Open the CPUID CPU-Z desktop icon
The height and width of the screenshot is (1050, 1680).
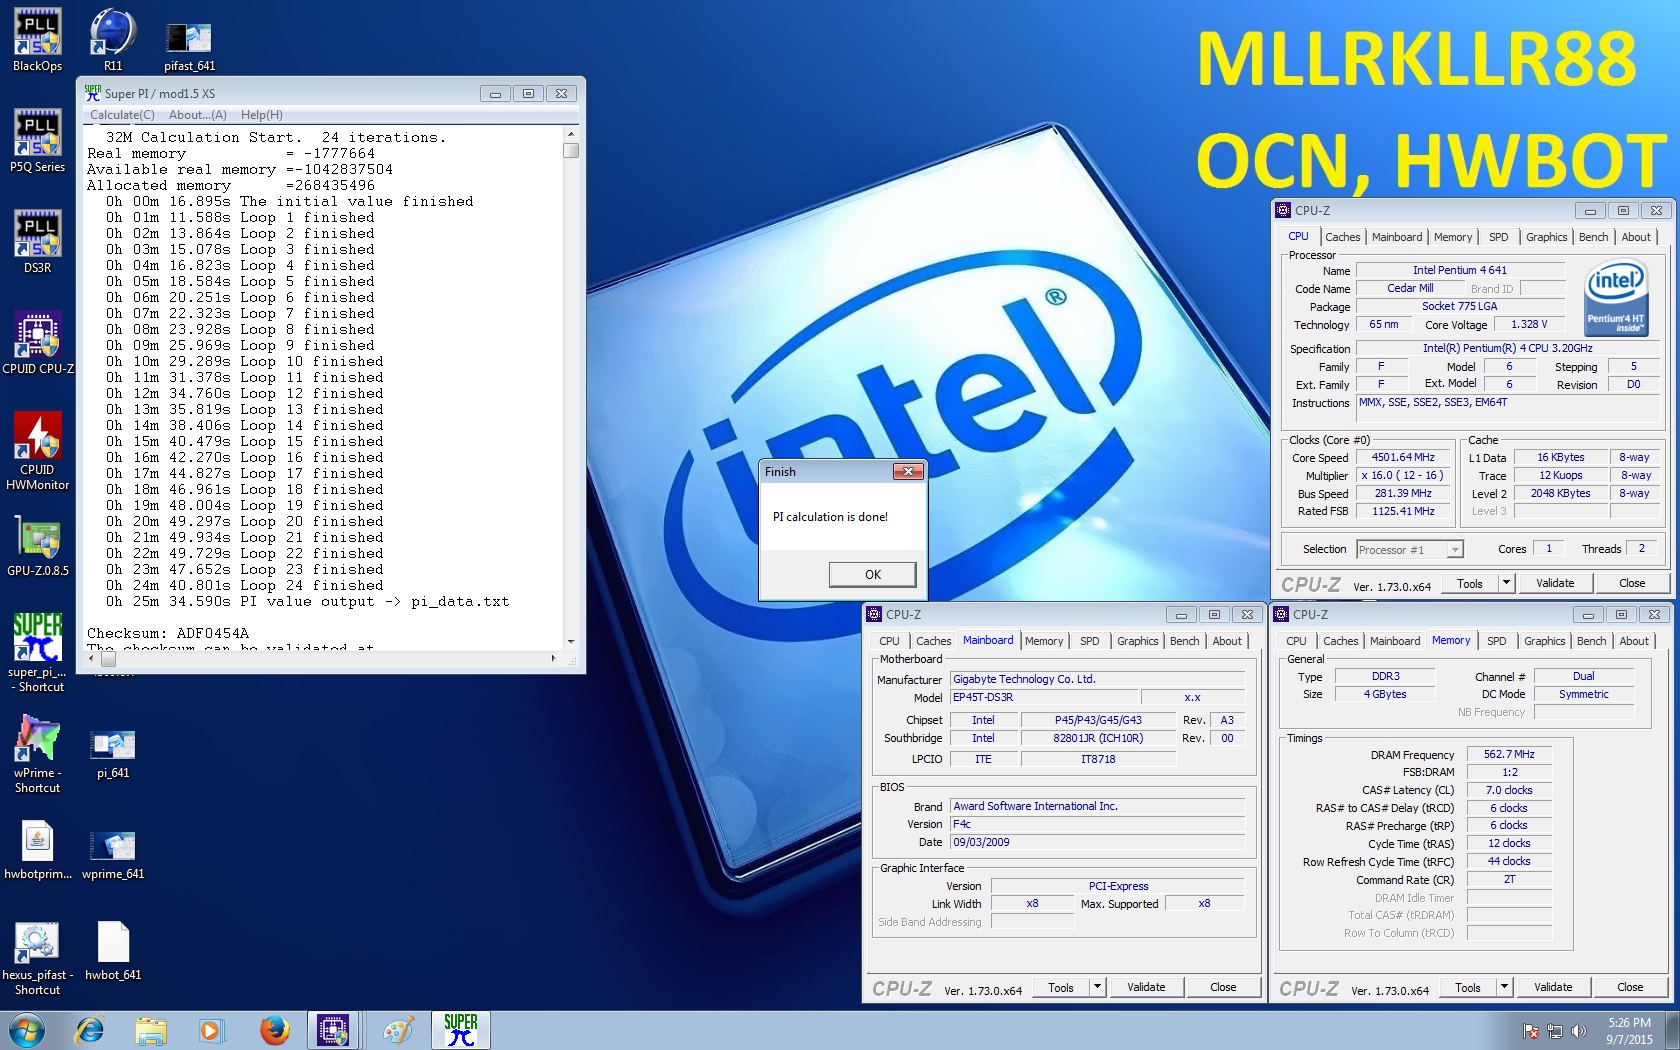pos(37,343)
